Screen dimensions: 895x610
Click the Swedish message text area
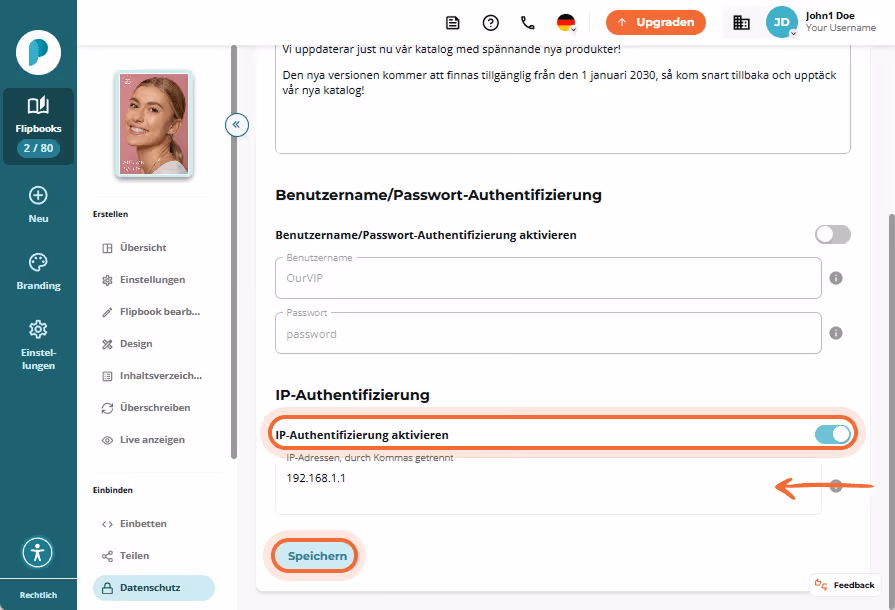563,97
